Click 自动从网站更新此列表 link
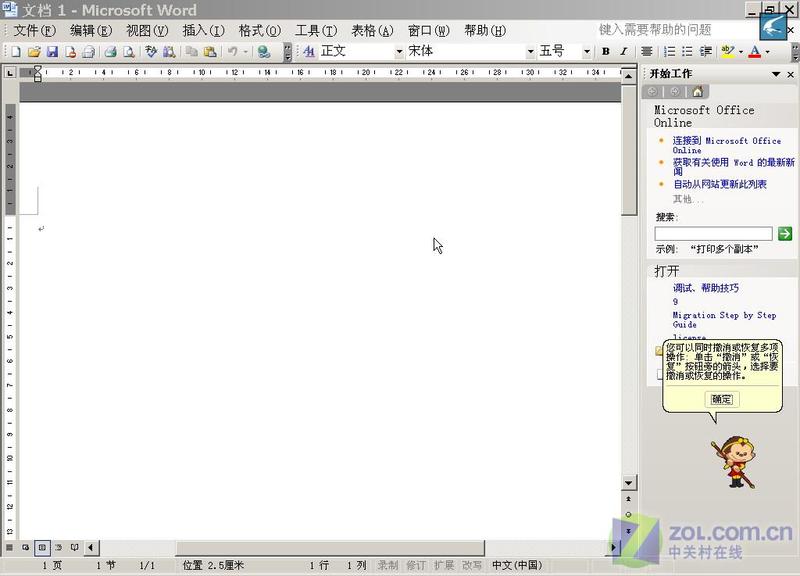800x576 pixels. [x=720, y=184]
